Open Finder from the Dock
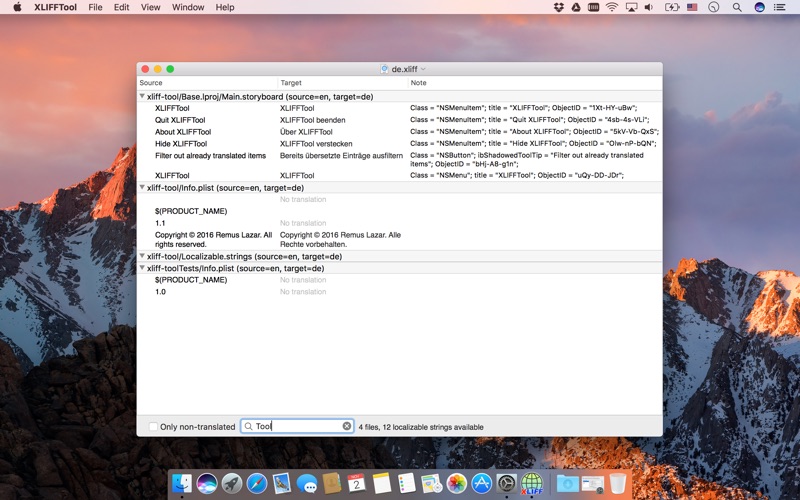This screenshot has width=800, height=500. pyautogui.click(x=182, y=483)
